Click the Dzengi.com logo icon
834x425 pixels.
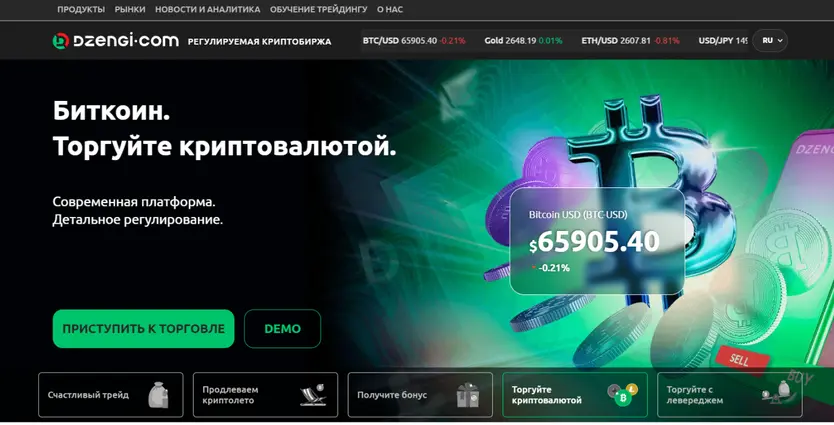tap(61, 40)
